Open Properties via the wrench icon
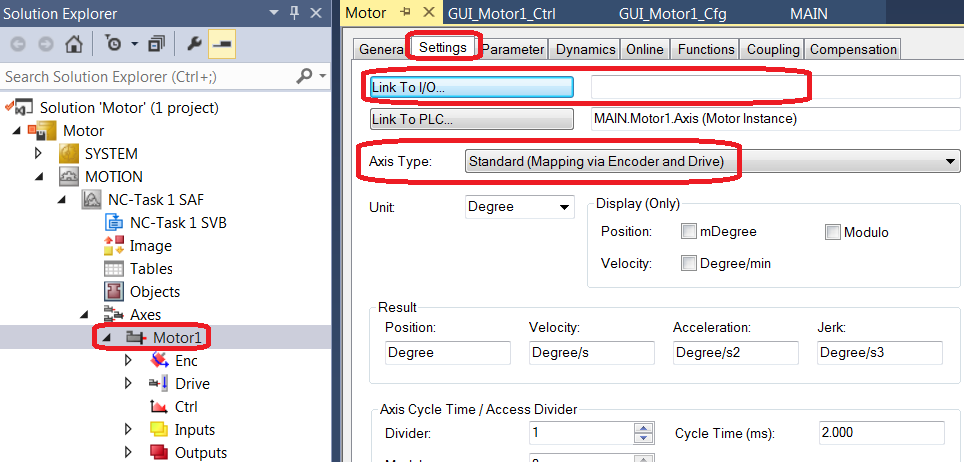The image size is (964, 462). point(194,44)
